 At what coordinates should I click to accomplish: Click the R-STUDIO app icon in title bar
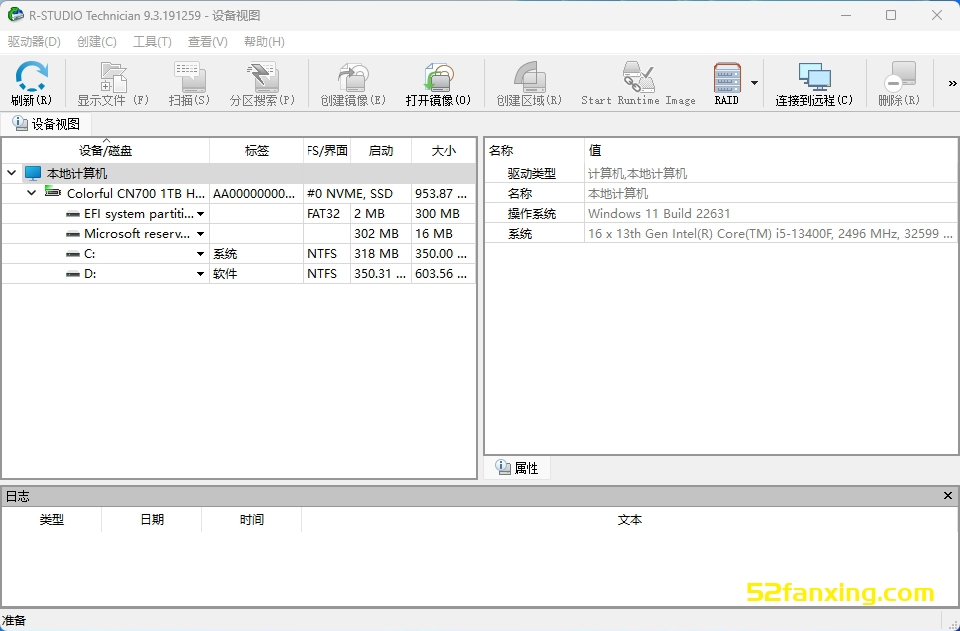(15, 15)
